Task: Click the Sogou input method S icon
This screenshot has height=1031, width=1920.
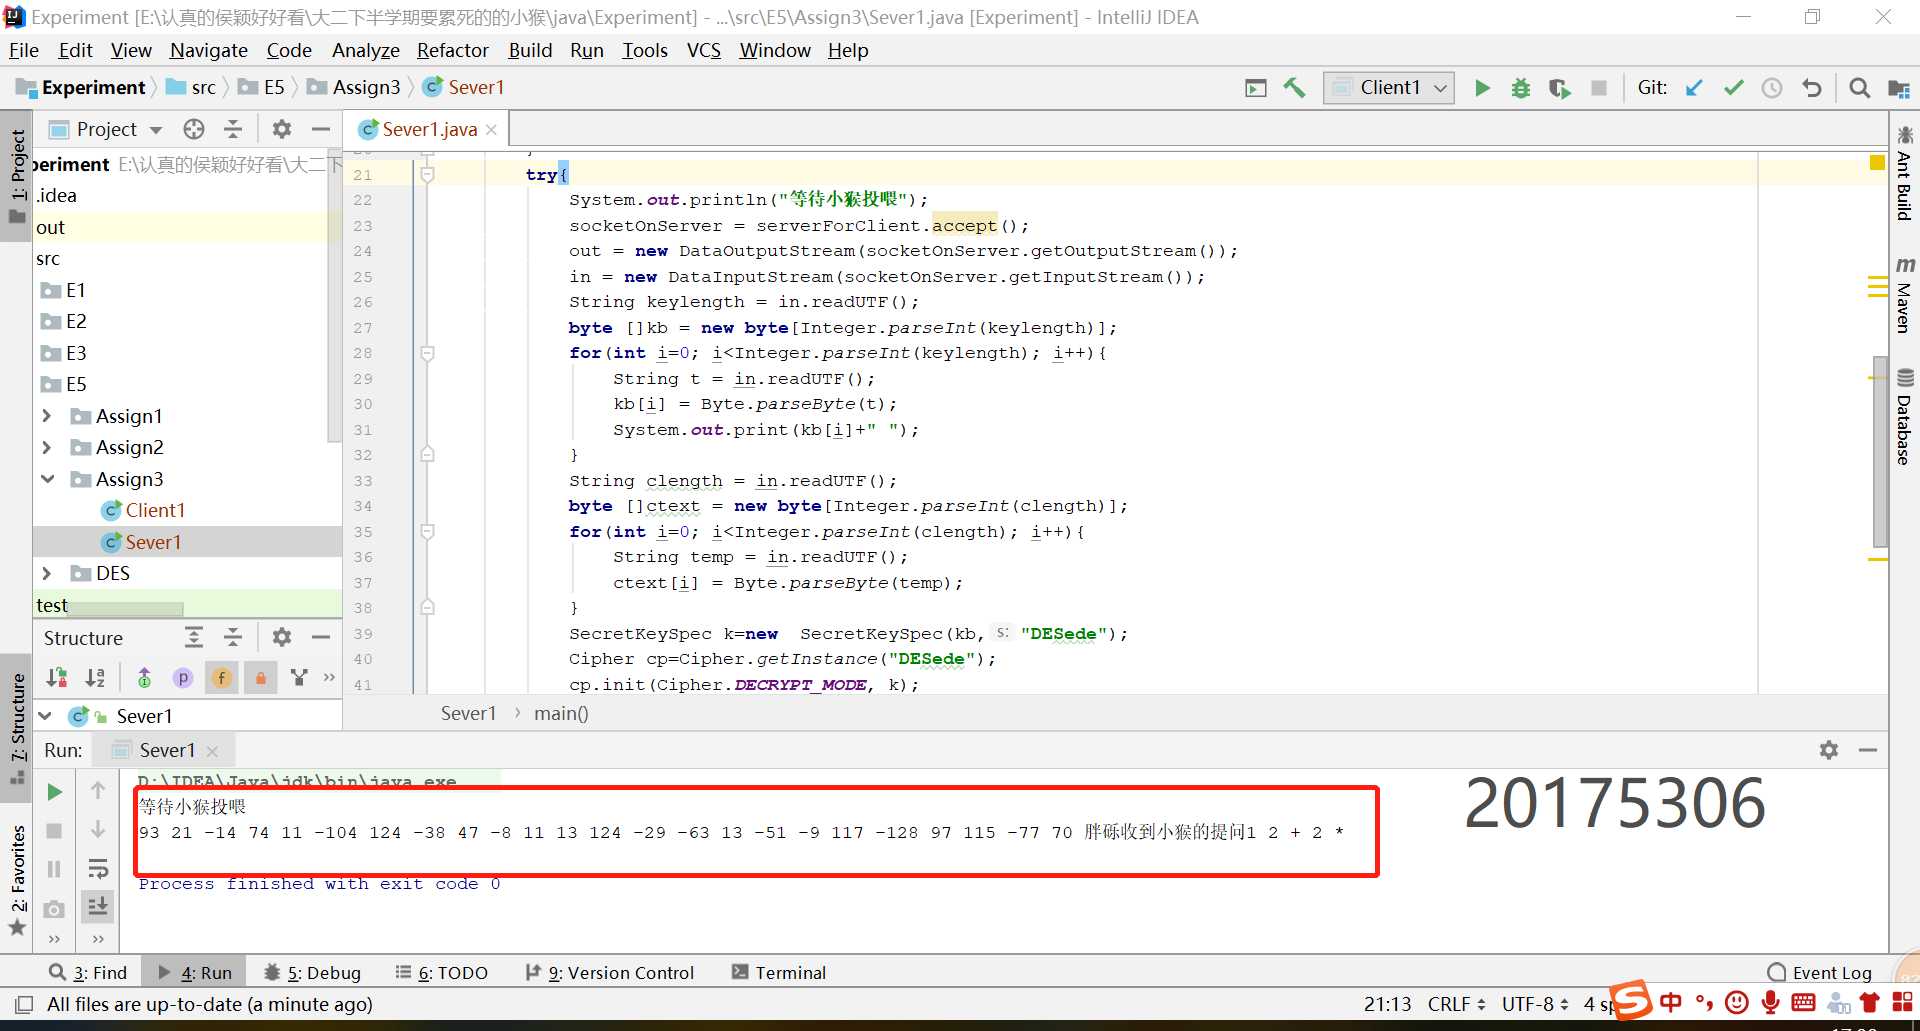Action: point(1631,1001)
